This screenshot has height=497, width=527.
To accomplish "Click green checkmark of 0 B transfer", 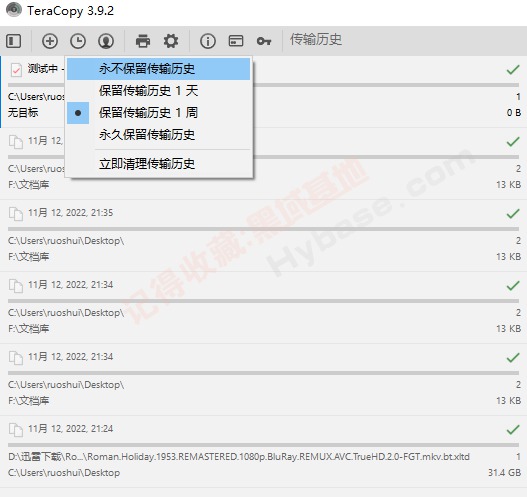I will pos(513,70).
